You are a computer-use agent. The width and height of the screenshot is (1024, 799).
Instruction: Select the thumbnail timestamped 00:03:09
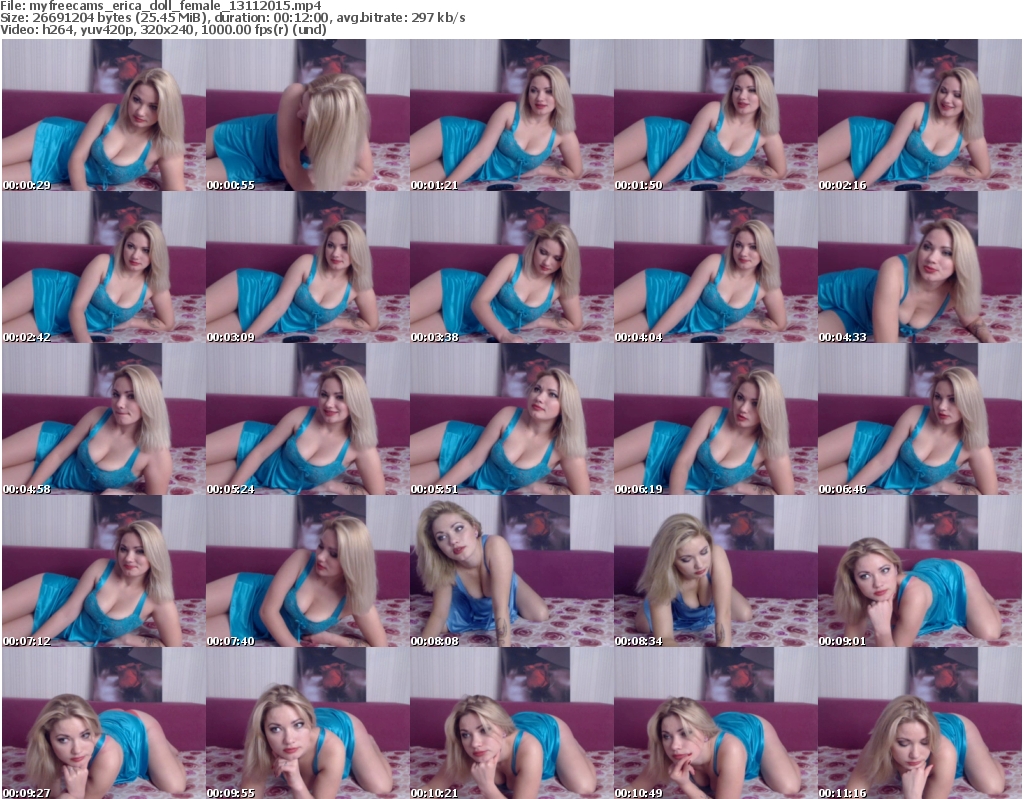(x=308, y=267)
